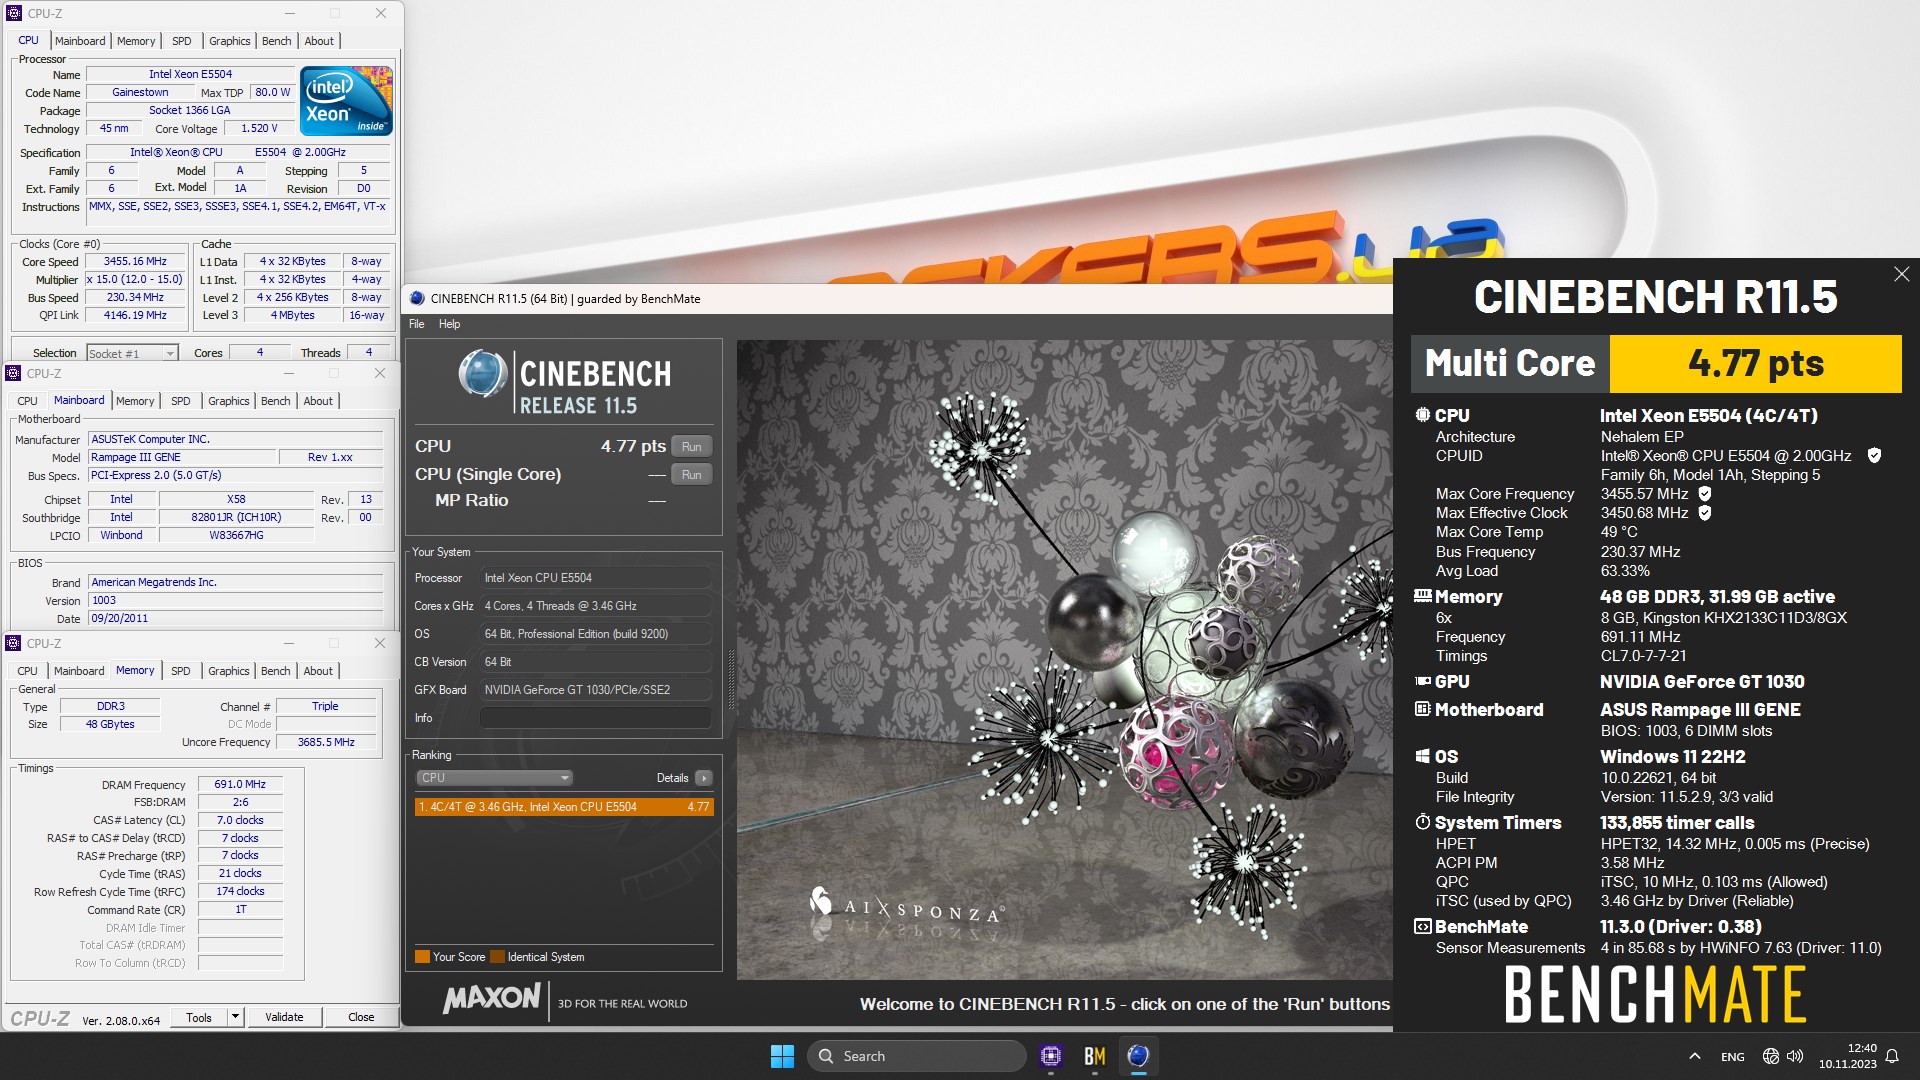Open the notifications bell

coord(1892,1056)
